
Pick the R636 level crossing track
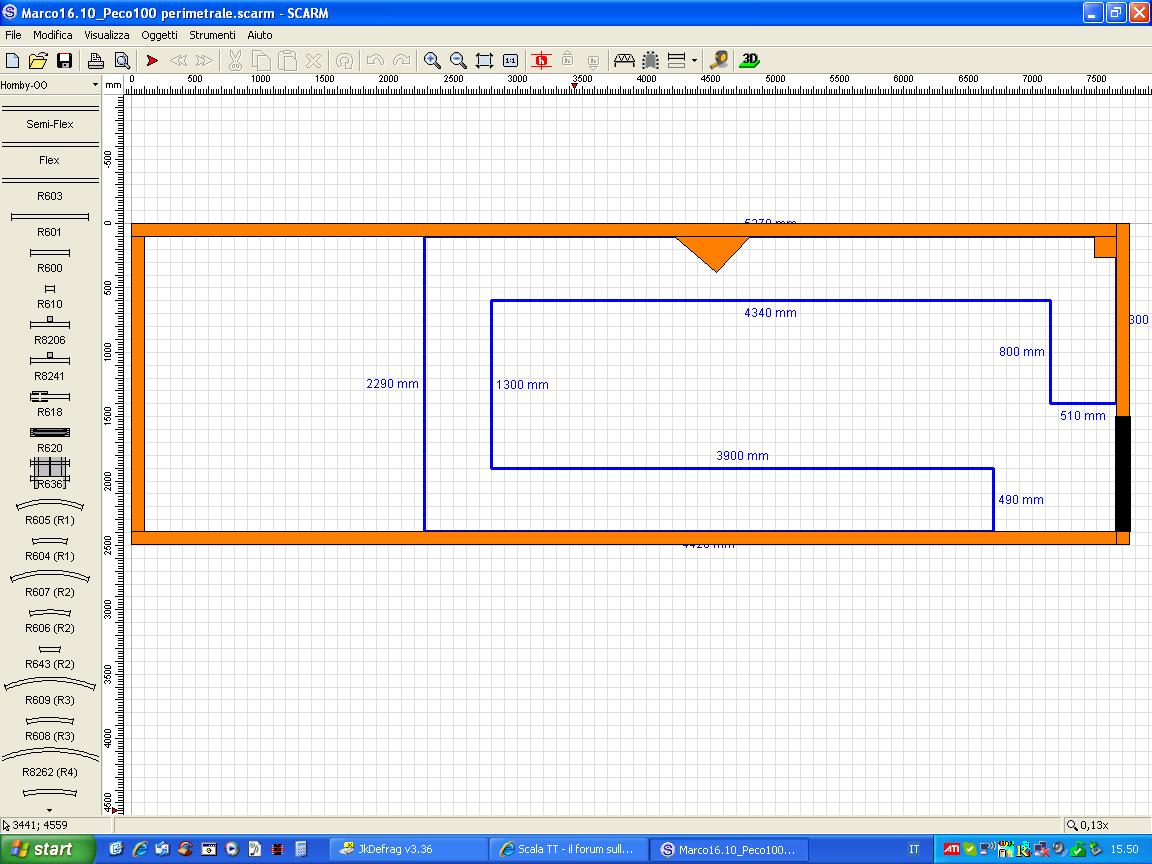click(x=50, y=474)
